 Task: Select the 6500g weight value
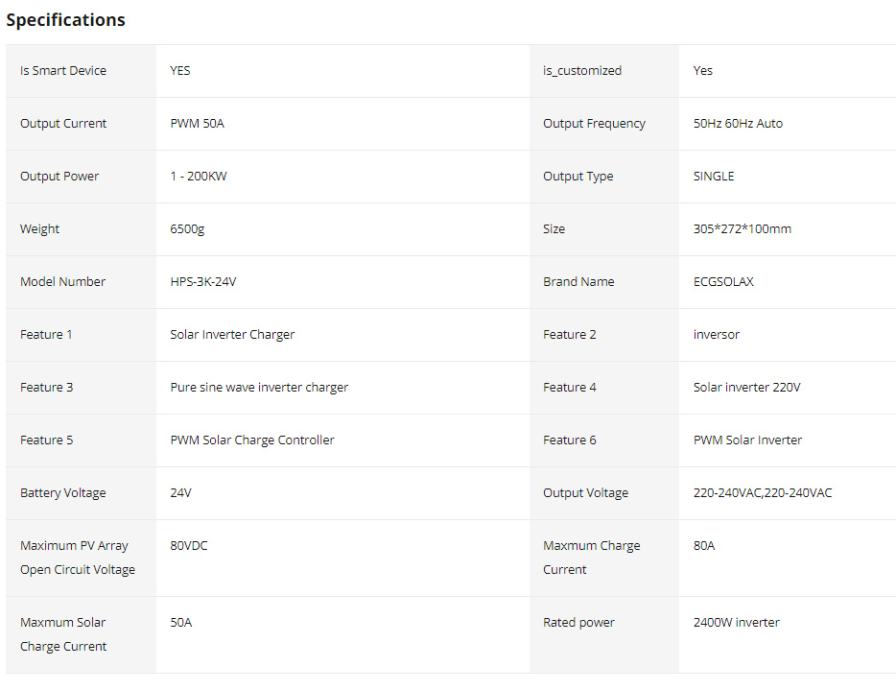point(187,229)
